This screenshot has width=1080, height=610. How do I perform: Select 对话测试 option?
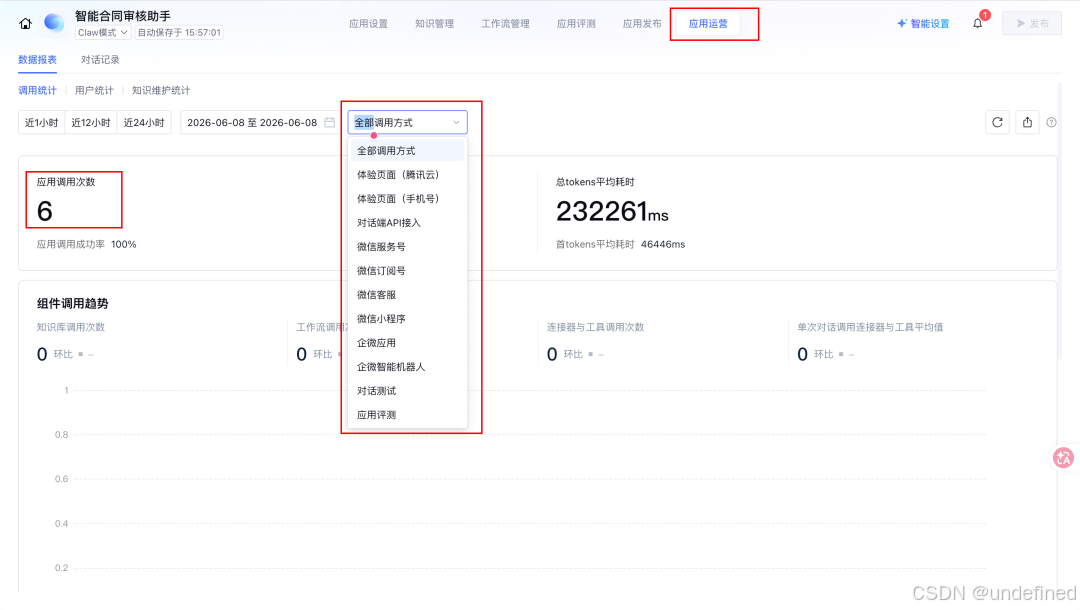click(x=407, y=391)
